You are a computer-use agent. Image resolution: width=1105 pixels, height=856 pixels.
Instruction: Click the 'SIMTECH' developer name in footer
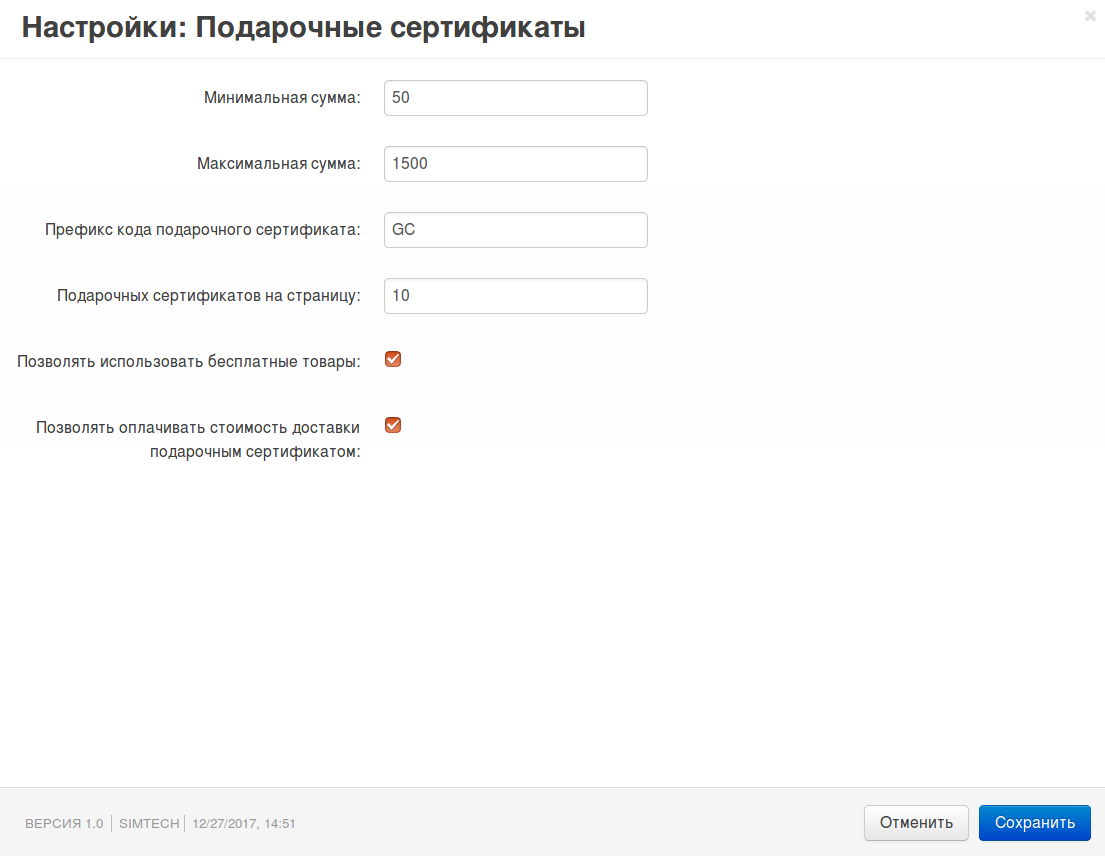149,824
